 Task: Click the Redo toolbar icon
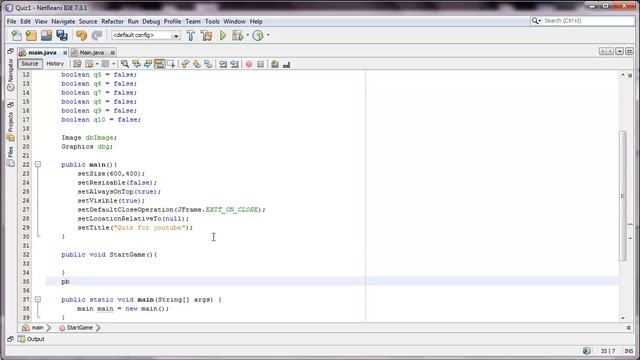pyautogui.click(x=97, y=36)
